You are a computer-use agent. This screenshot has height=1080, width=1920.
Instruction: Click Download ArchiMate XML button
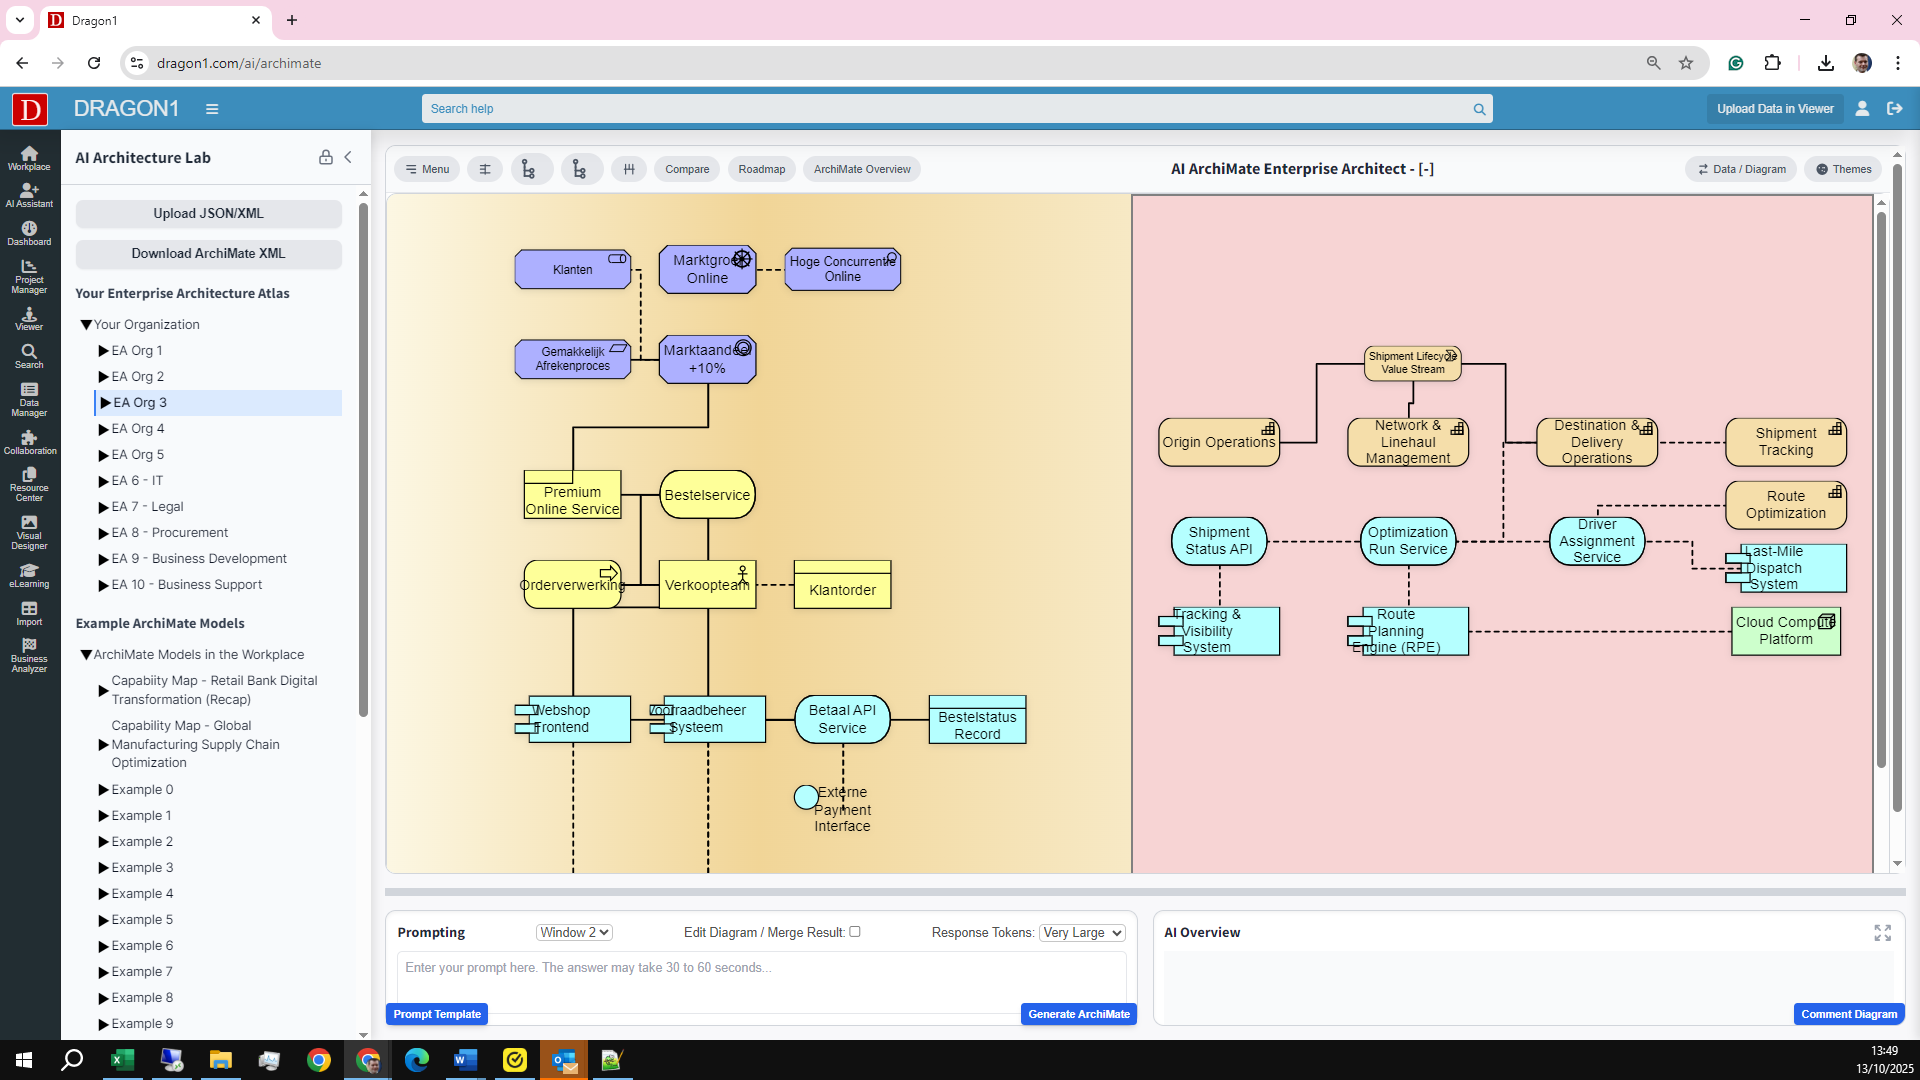point(208,254)
